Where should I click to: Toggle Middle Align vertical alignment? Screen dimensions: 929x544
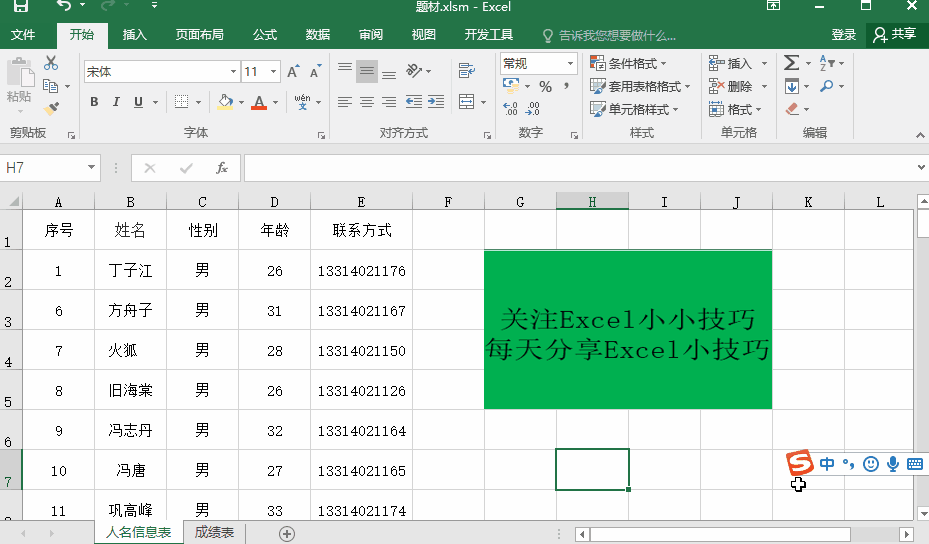367,72
